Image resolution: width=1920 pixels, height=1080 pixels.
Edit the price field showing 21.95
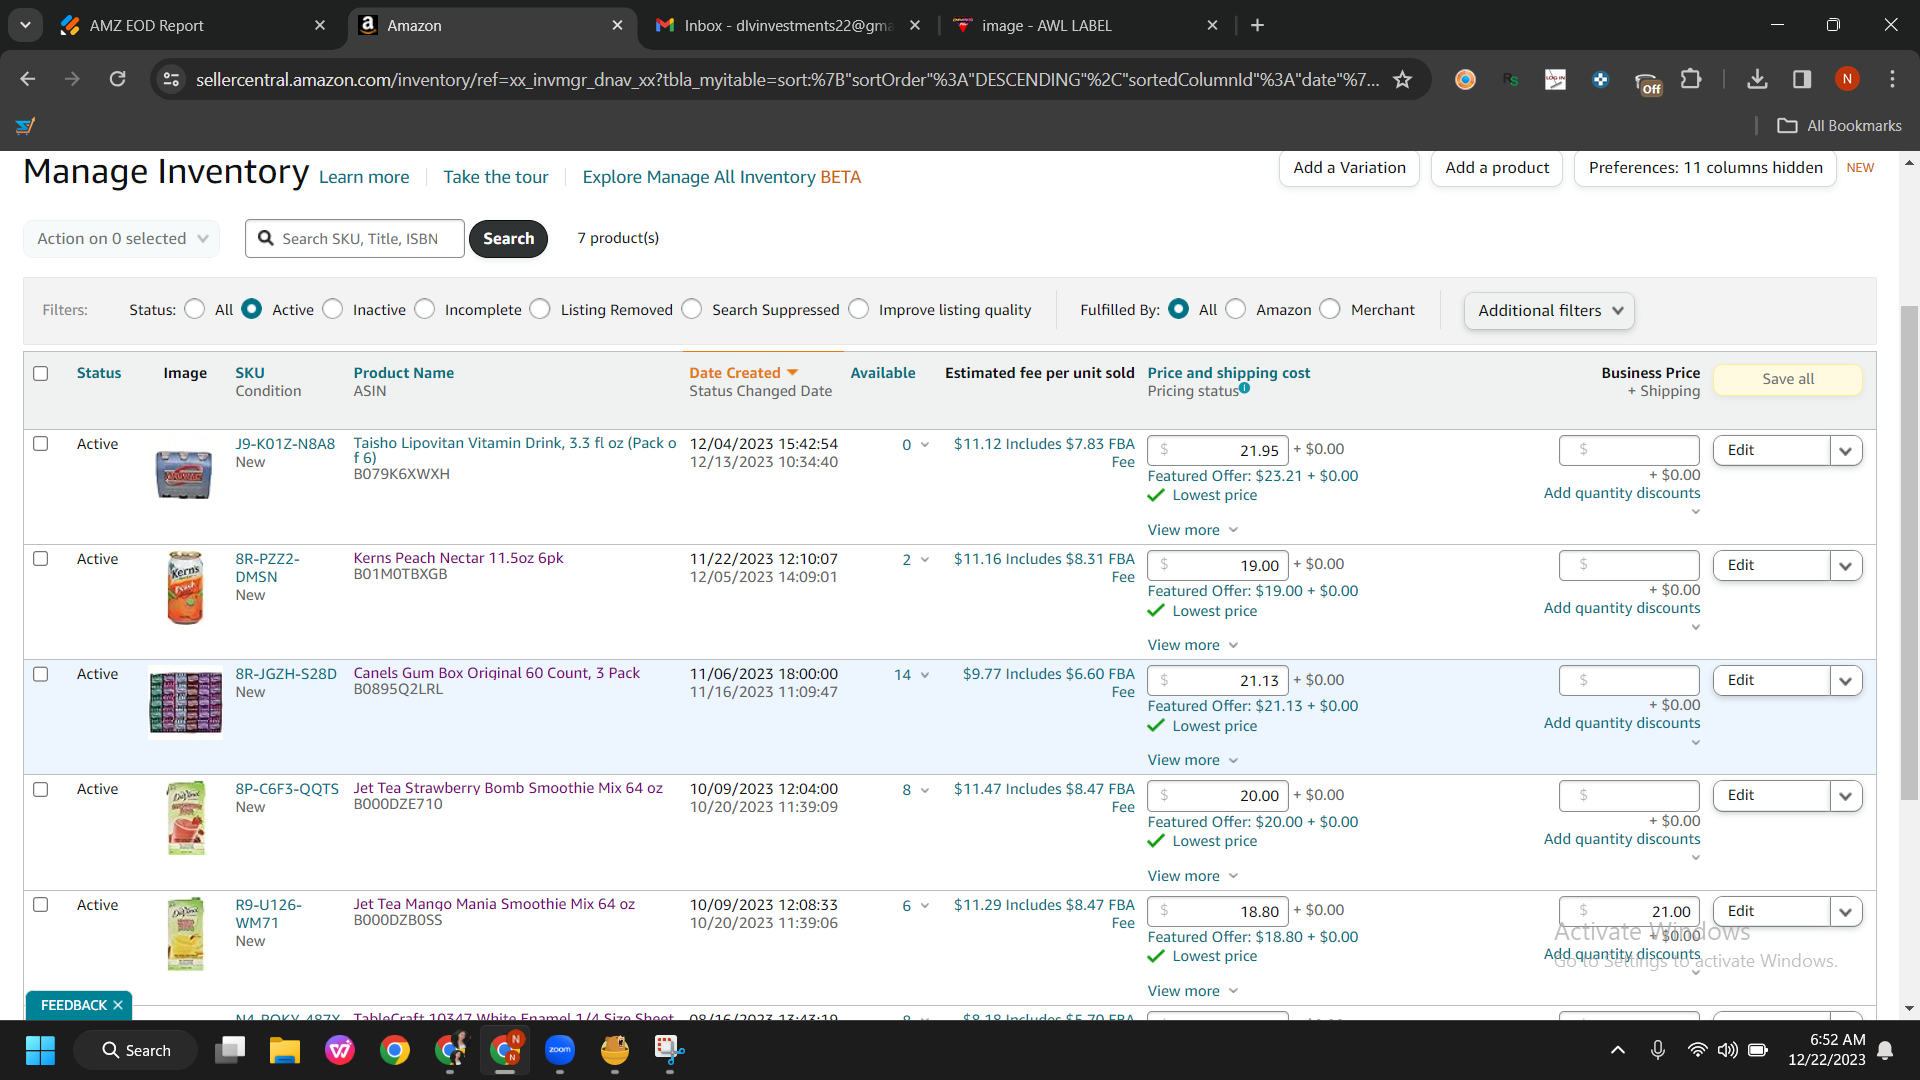(x=1217, y=450)
